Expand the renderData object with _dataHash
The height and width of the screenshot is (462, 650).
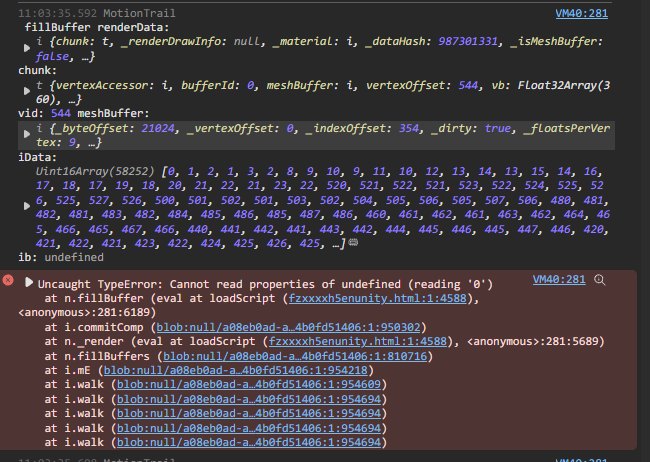tap(27, 48)
